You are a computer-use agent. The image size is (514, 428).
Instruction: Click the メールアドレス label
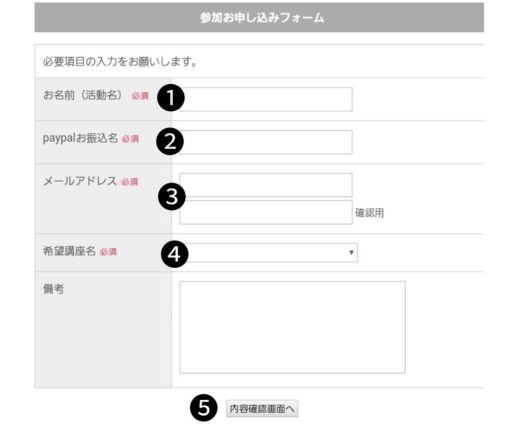(80, 181)
